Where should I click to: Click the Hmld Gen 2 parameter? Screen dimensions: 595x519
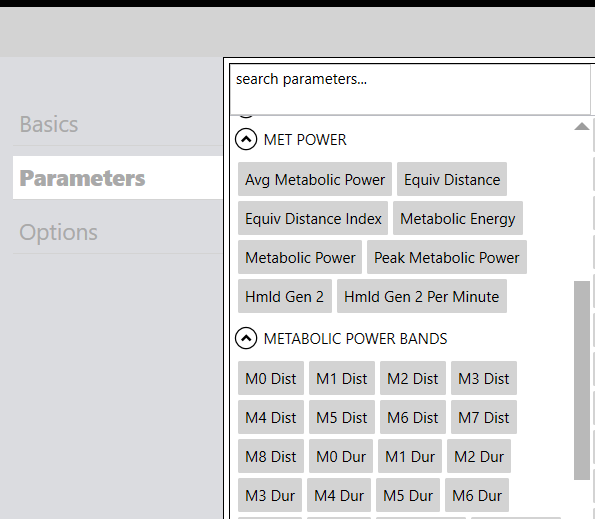point(285,297)
